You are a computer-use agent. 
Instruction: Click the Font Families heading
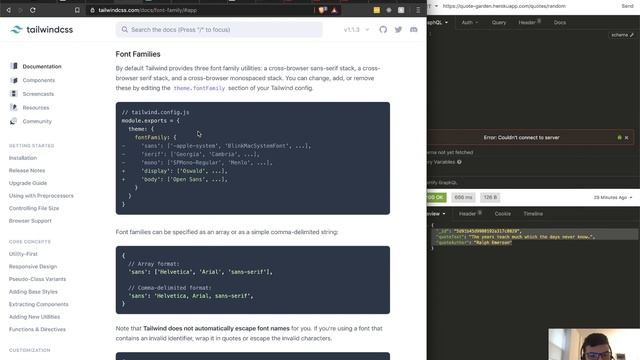point(138,54)
